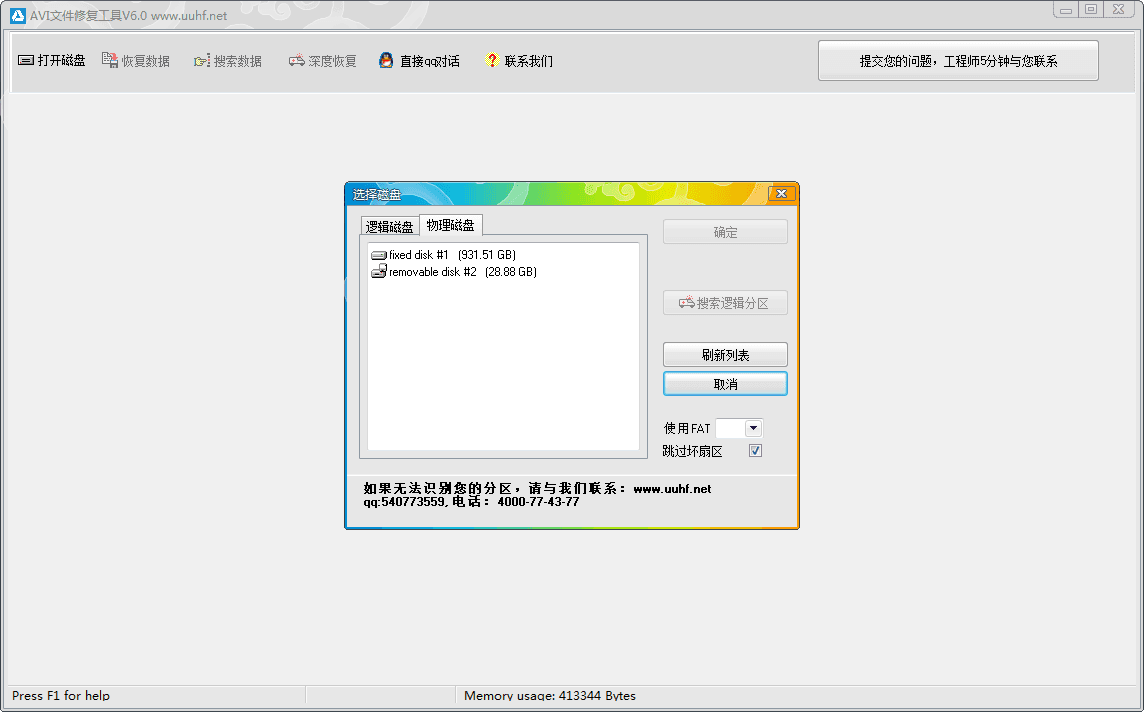The image size is (1144, 712).
Task: Click the Contact Us question mark icon
Action: 492,61
